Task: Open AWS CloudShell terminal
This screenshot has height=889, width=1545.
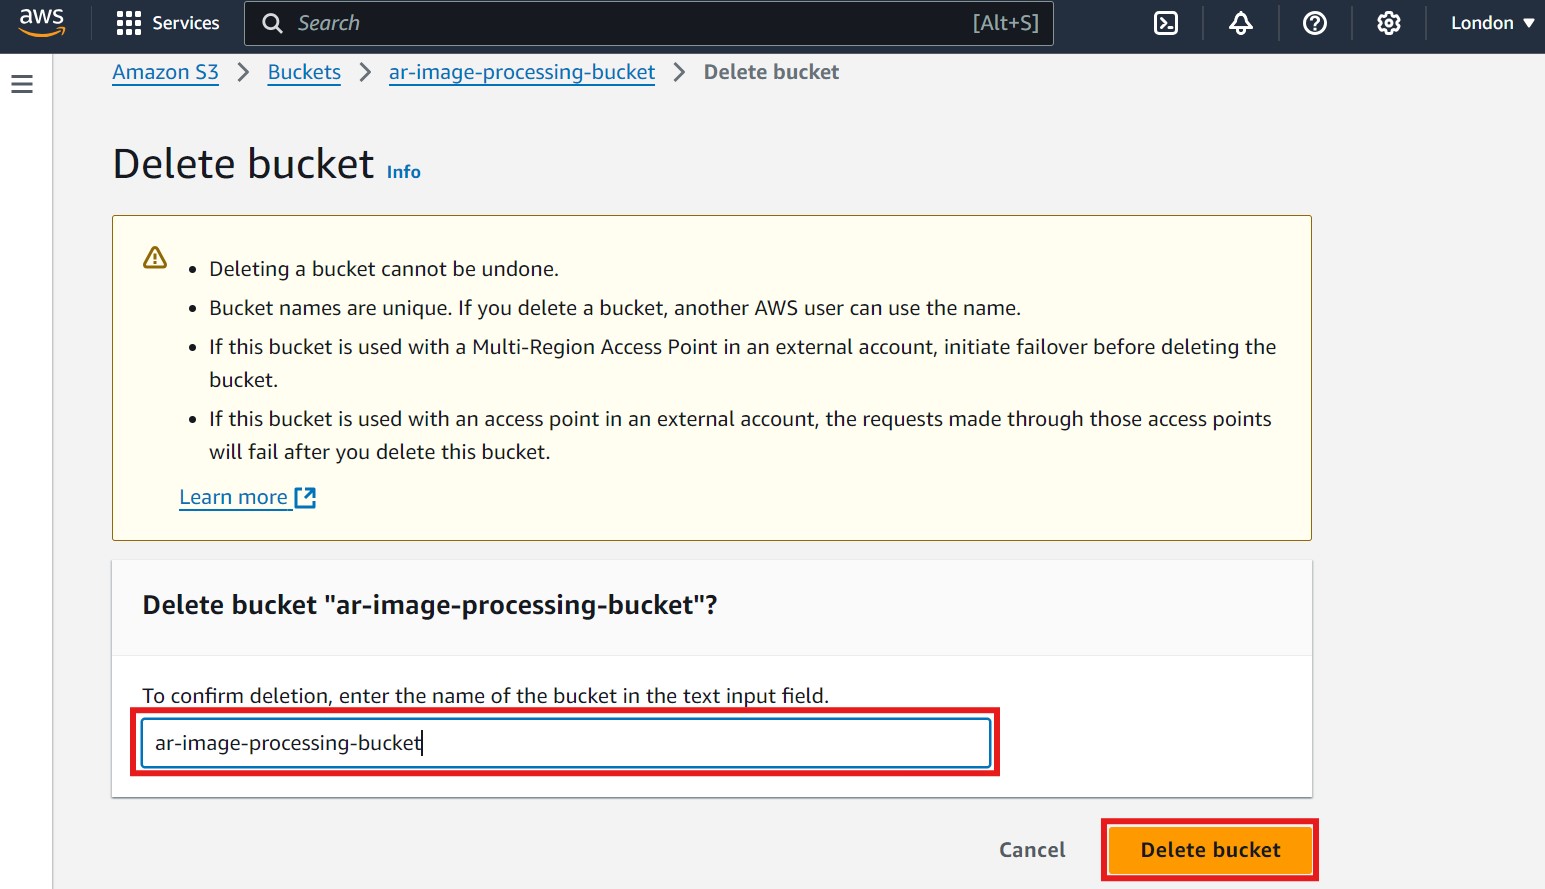Action: tap(1165, 22)
